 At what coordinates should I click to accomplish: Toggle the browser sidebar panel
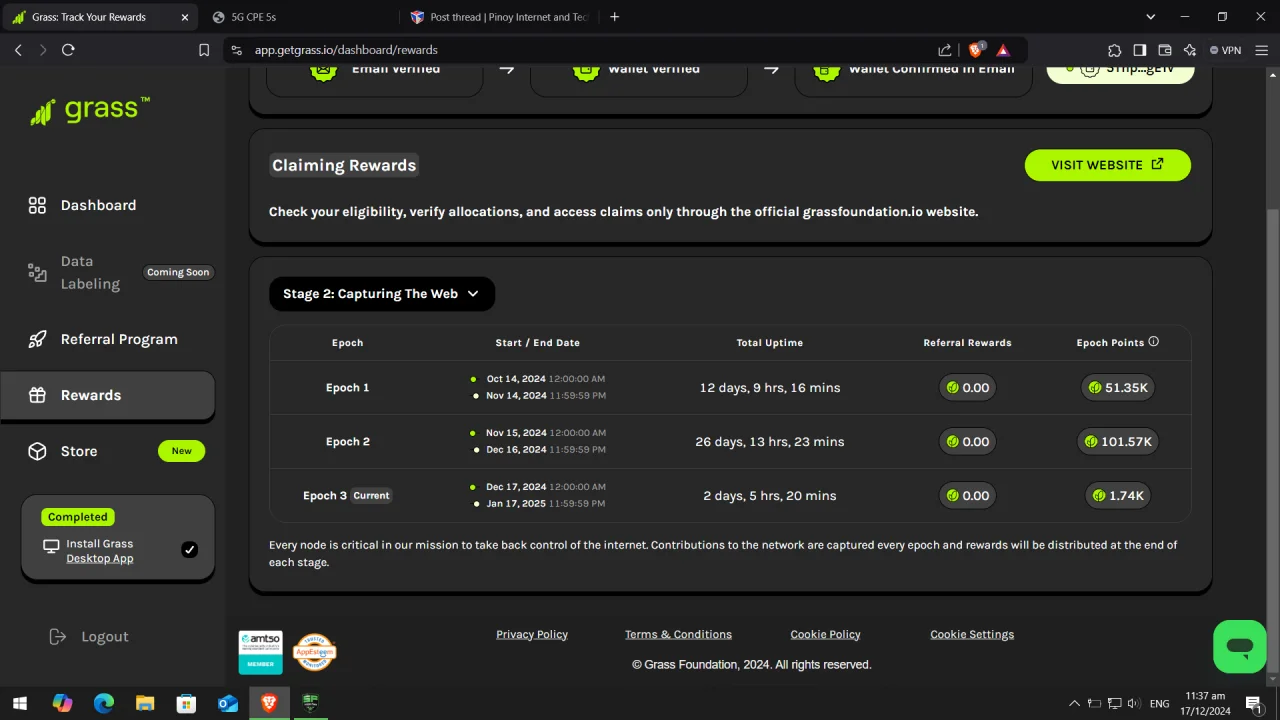[1140, 50]
